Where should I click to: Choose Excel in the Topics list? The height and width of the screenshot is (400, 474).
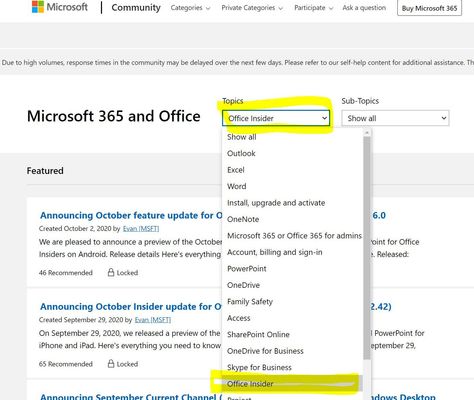click(x=292, y=170)
